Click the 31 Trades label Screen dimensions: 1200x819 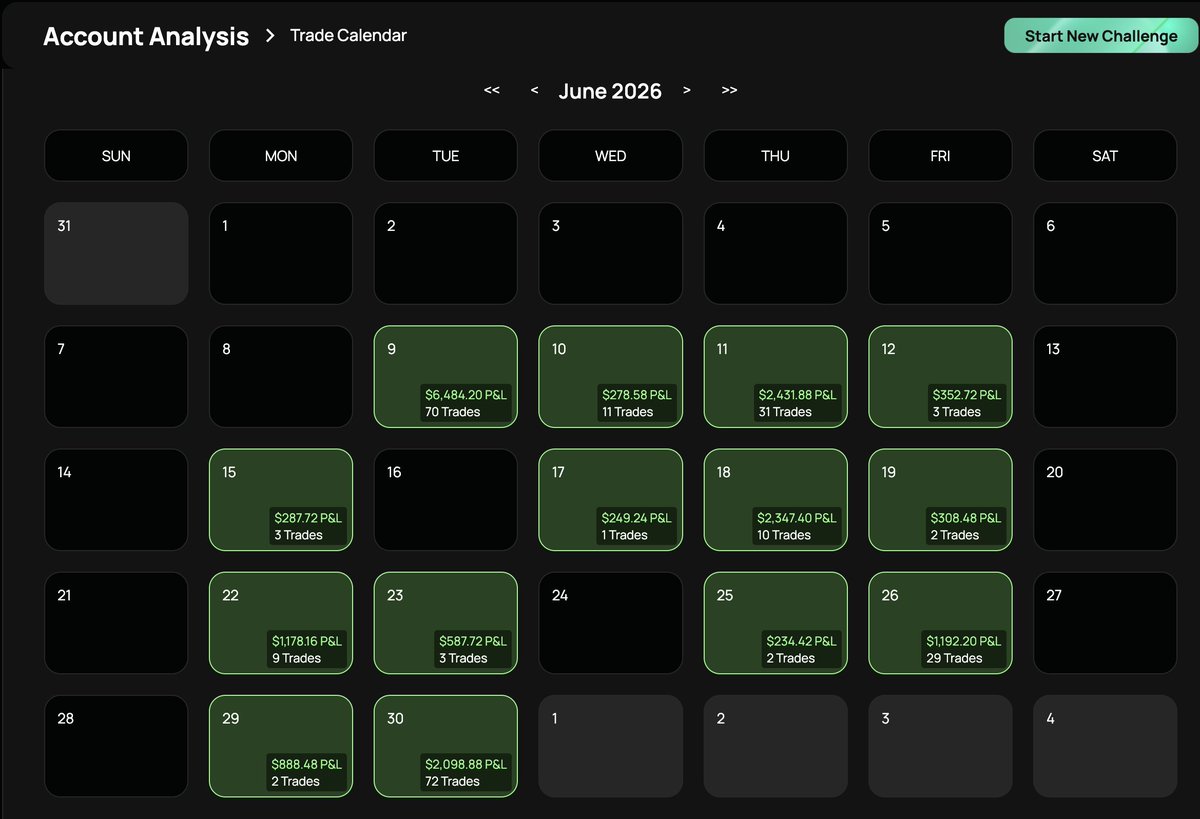(785, 412)
